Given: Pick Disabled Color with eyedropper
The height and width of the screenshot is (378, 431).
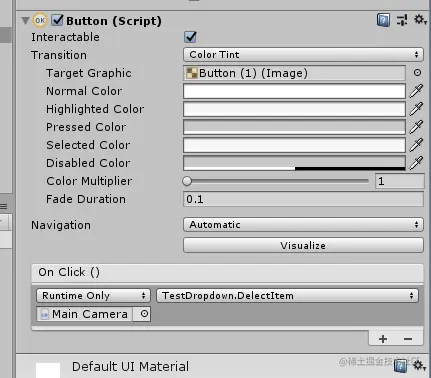Looking at the screenshot, I should click(416, 163).
